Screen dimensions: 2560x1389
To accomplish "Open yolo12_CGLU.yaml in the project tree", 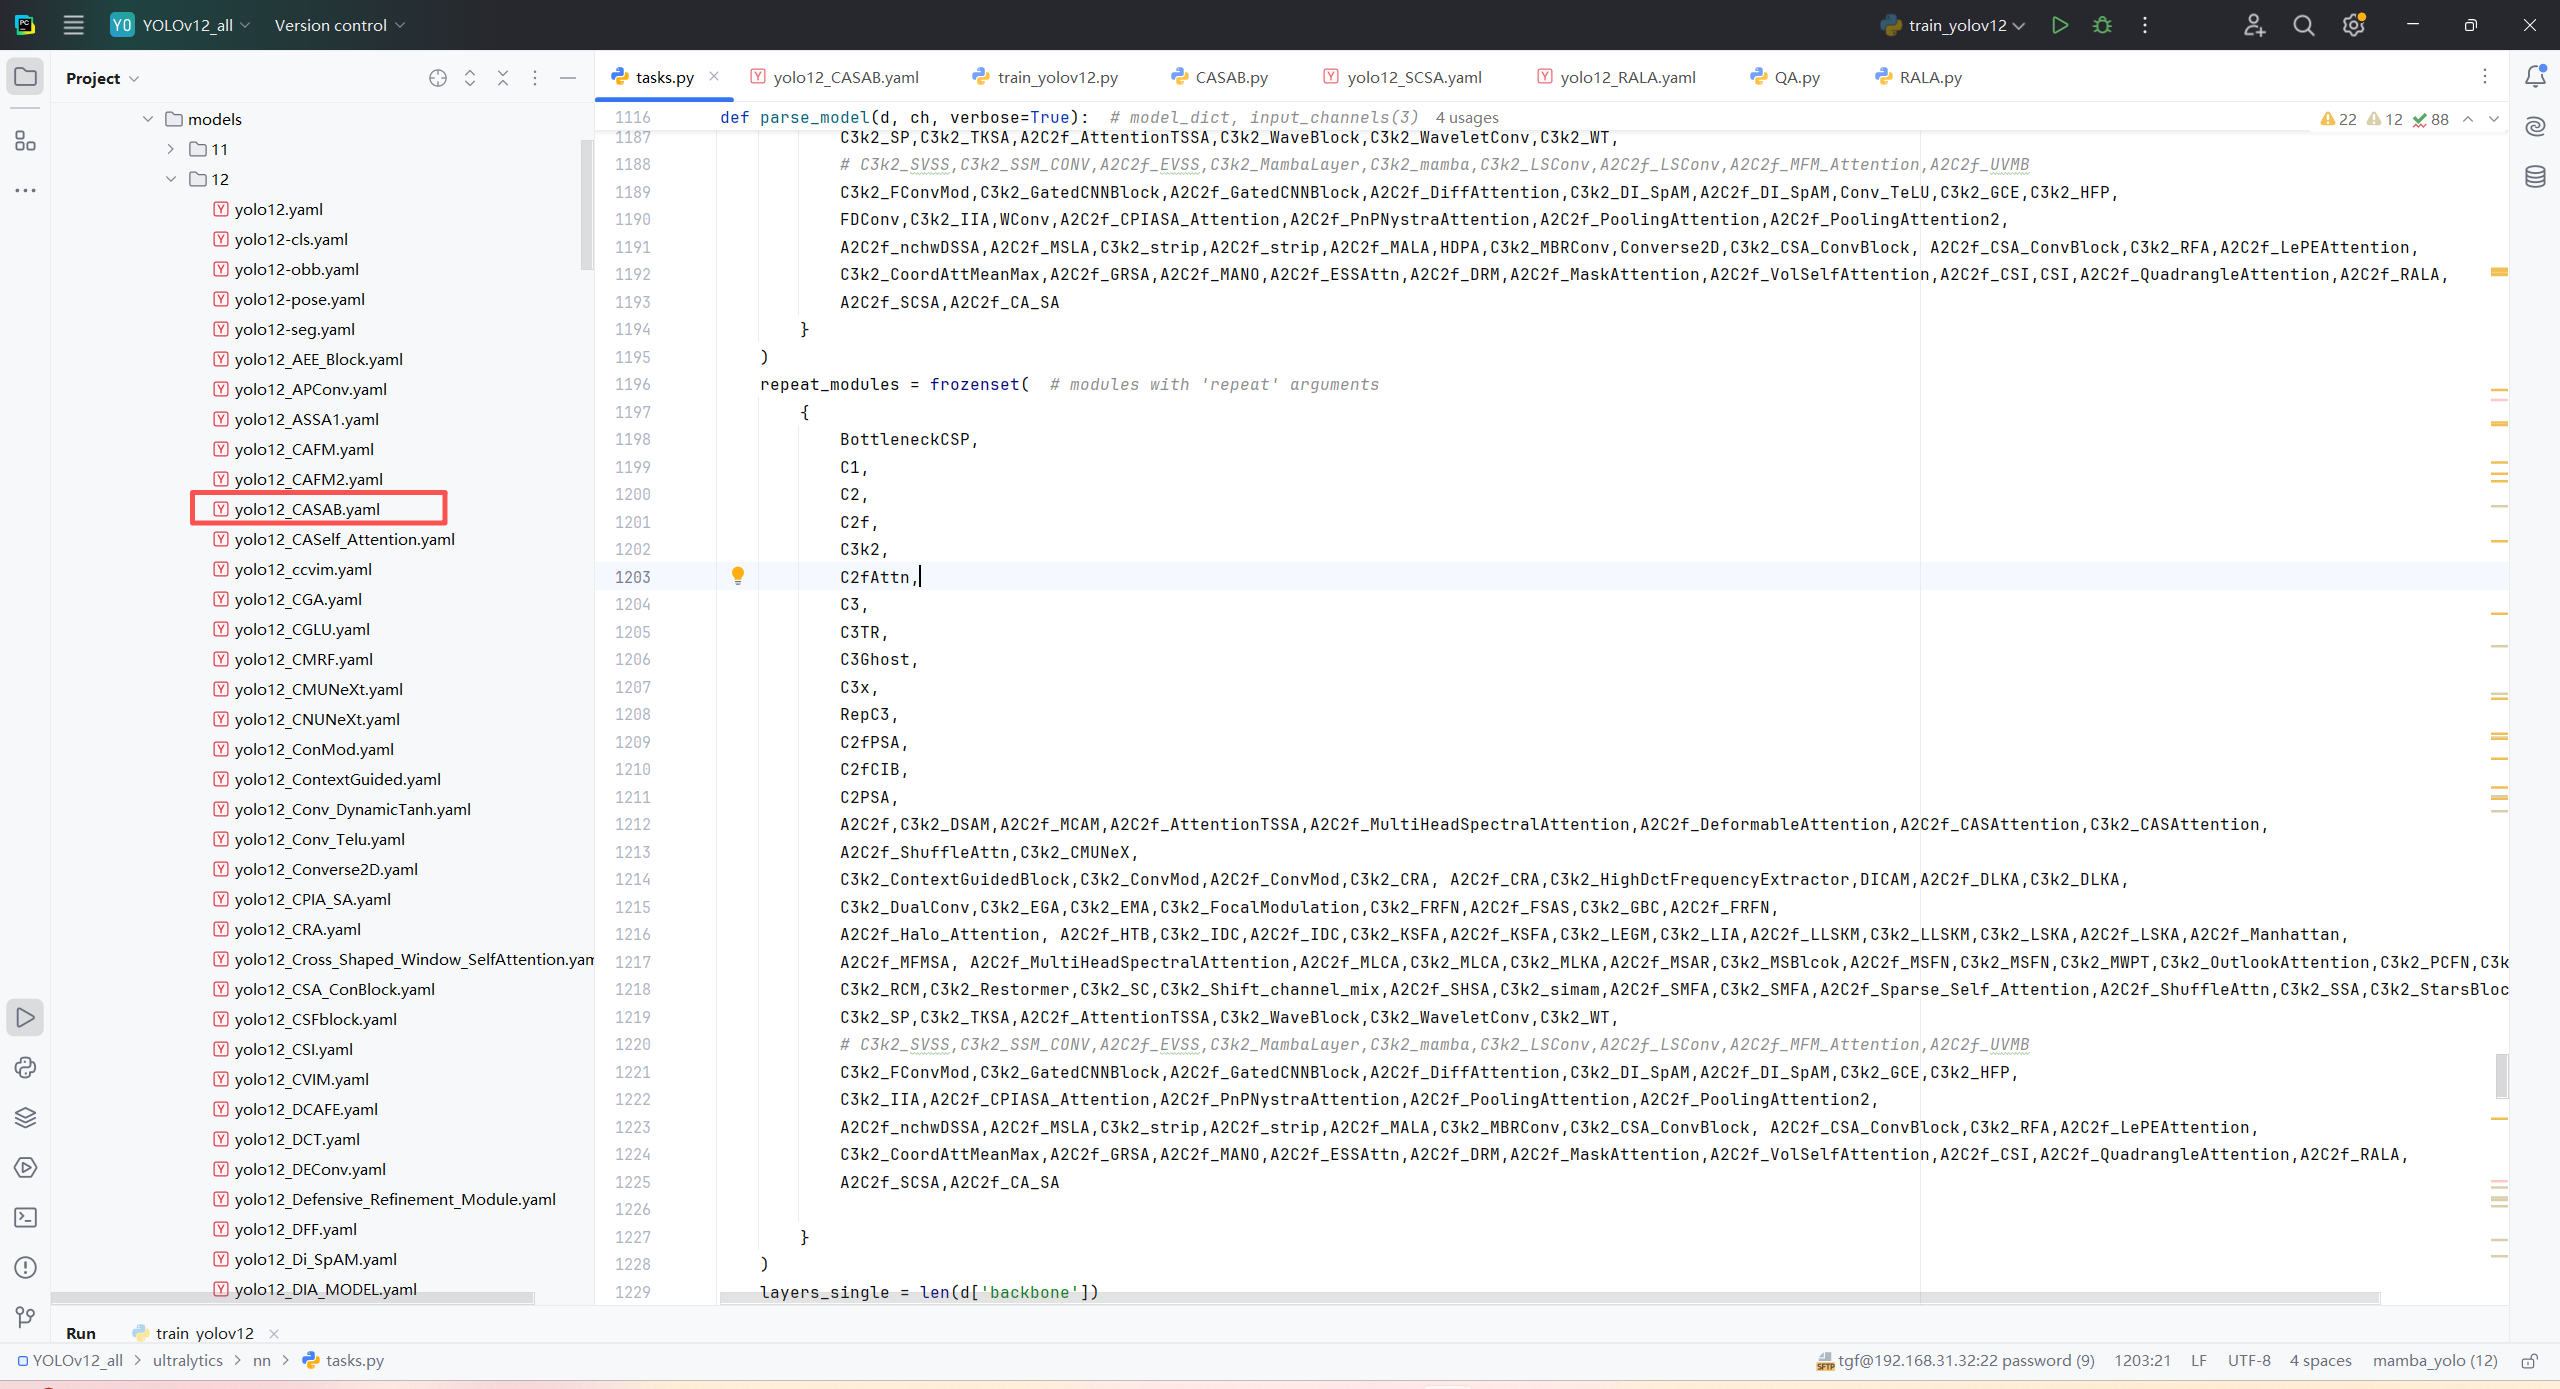I will [302, 629].
